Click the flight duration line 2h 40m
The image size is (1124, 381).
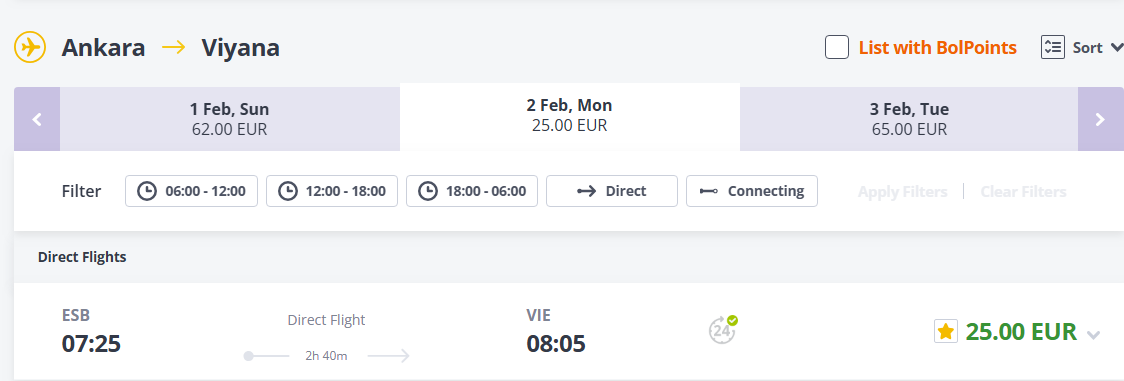pos(327,356)
